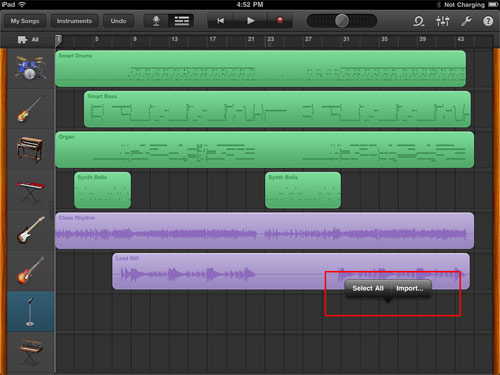Open the Instruments chooser
500x375 pixels.
click(74, 21)
